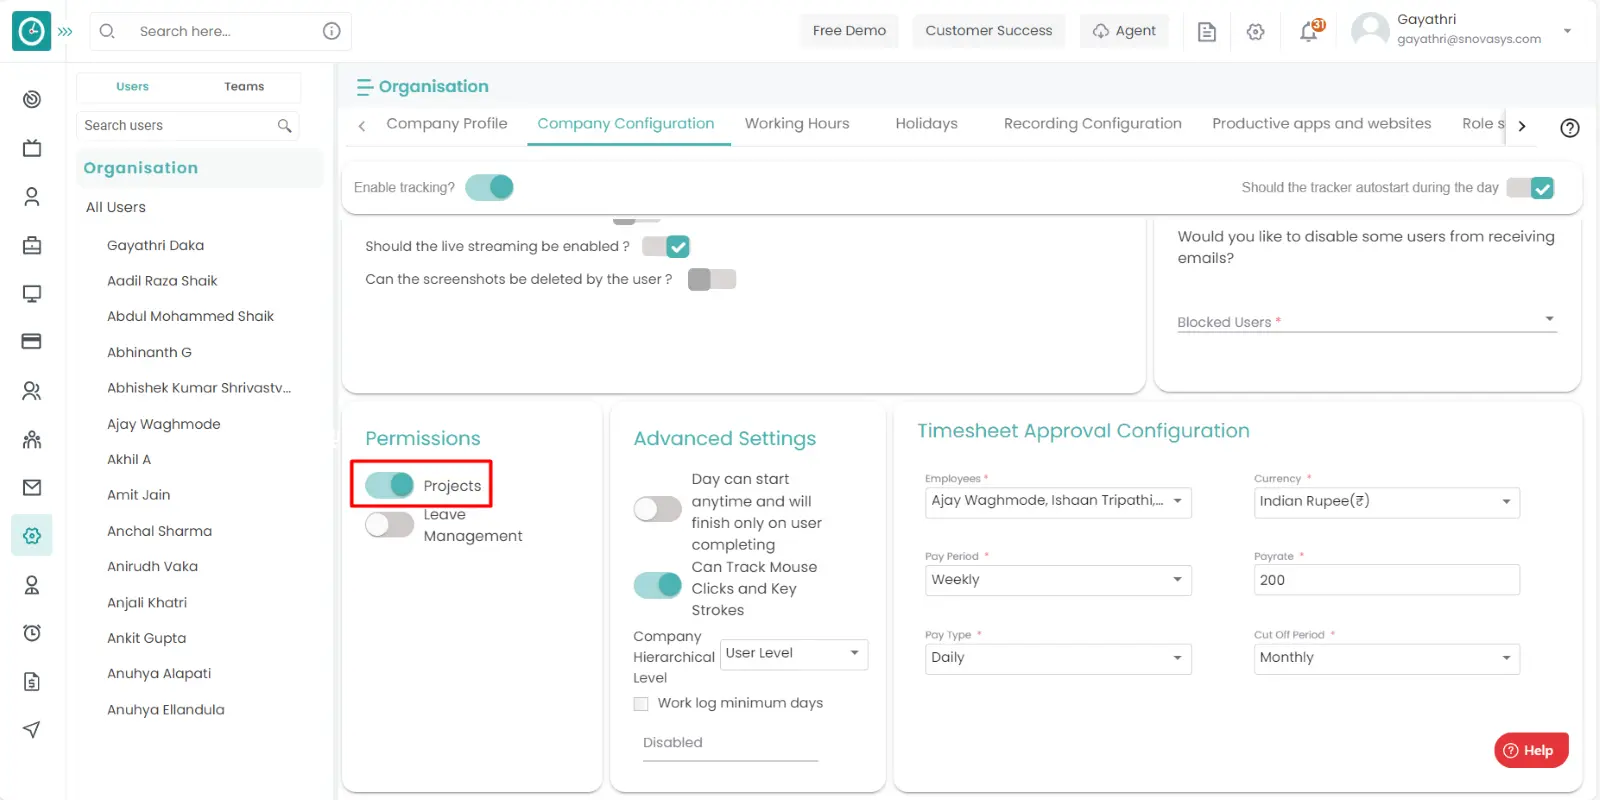1600x800 pixels.
Task: Enable the Leave Management toggle
Action: click(390, 524)
